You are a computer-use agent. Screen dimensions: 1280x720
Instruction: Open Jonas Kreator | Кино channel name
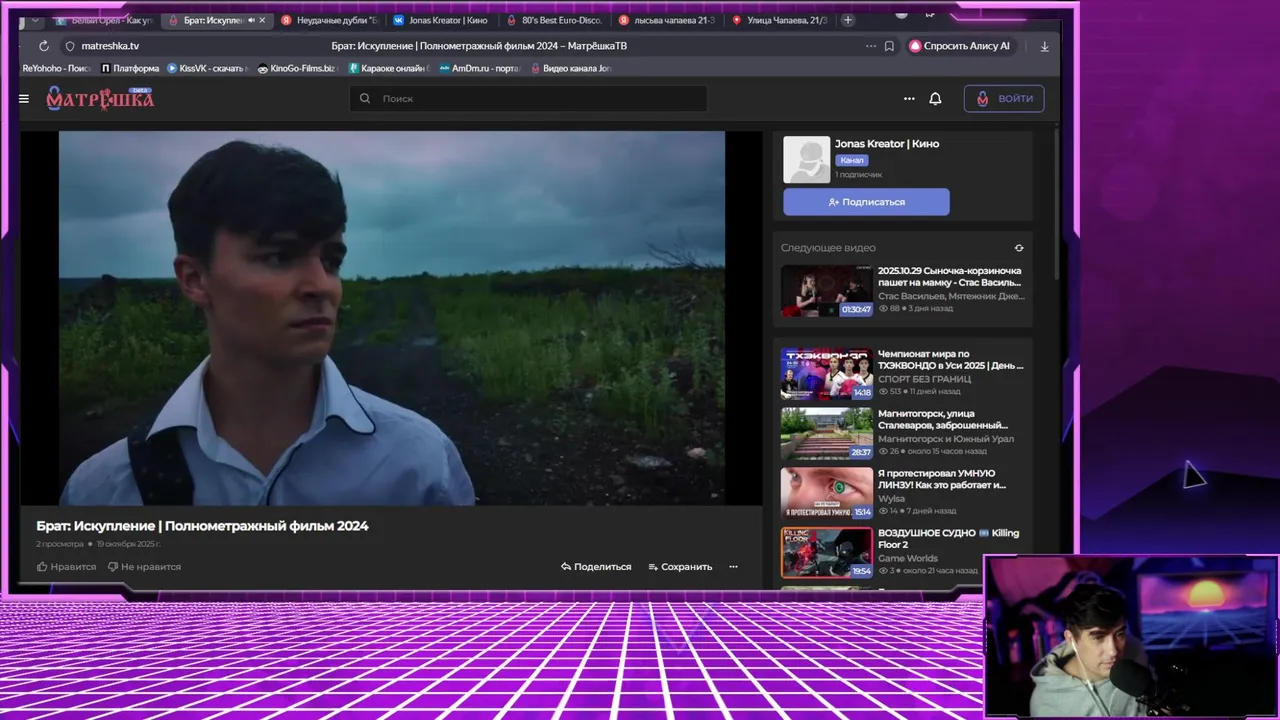887,144
